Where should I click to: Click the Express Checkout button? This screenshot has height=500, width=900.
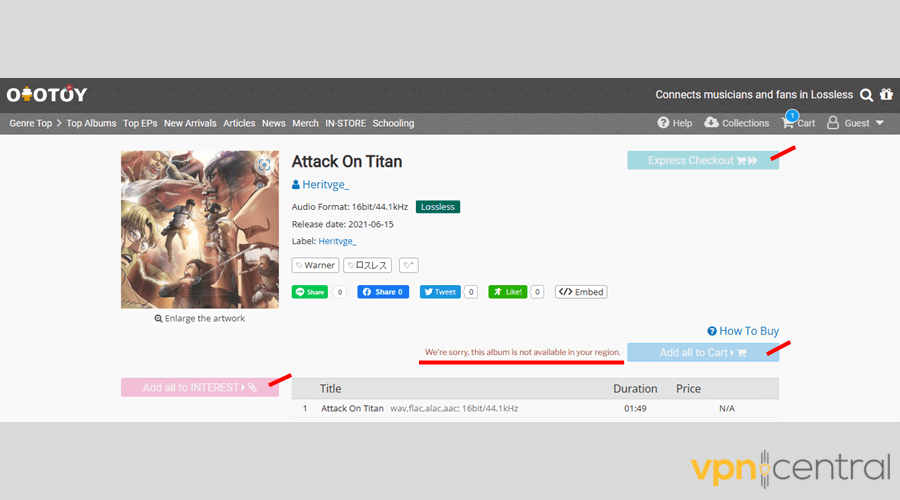703,161
